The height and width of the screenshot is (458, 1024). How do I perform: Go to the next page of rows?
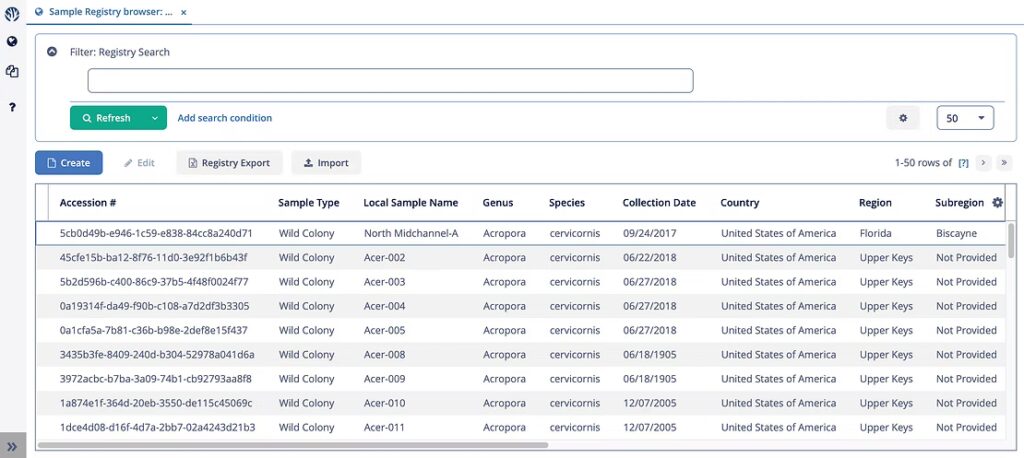983,163
